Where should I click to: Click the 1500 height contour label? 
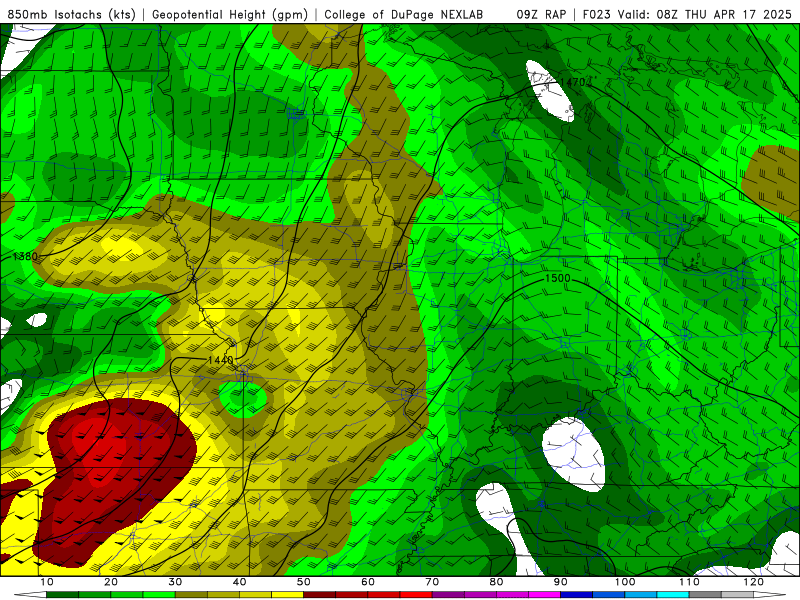coord(558,278)
